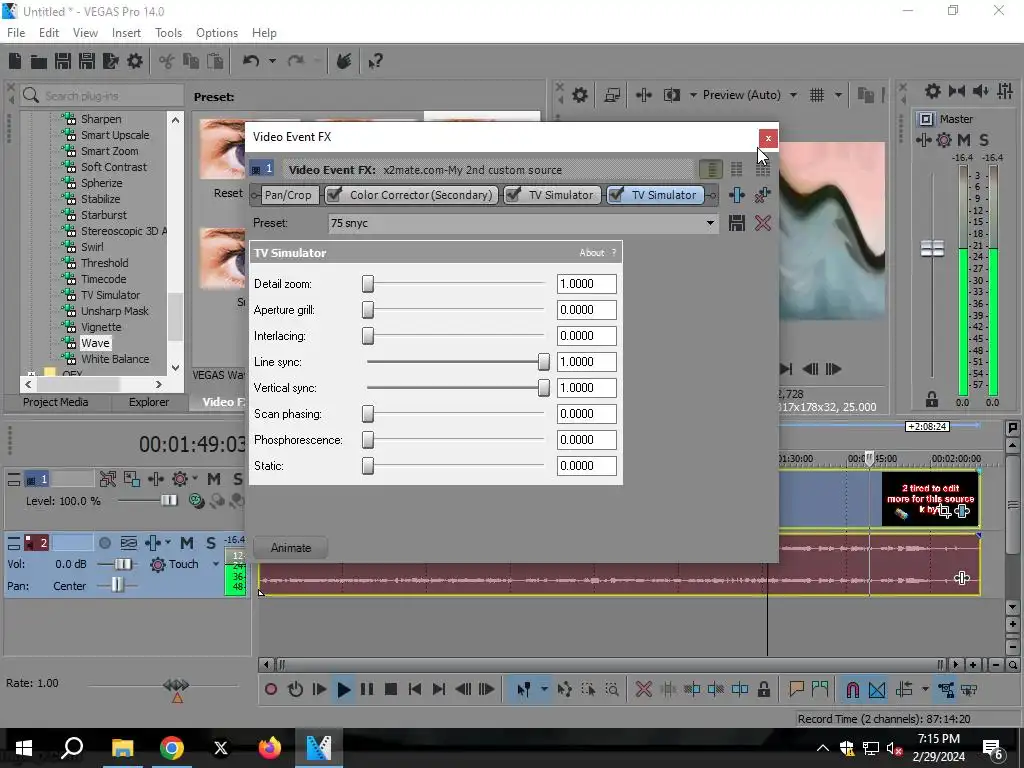Mute audio track 2 with M button
The image size is (1024, 768).
[187, 543]
